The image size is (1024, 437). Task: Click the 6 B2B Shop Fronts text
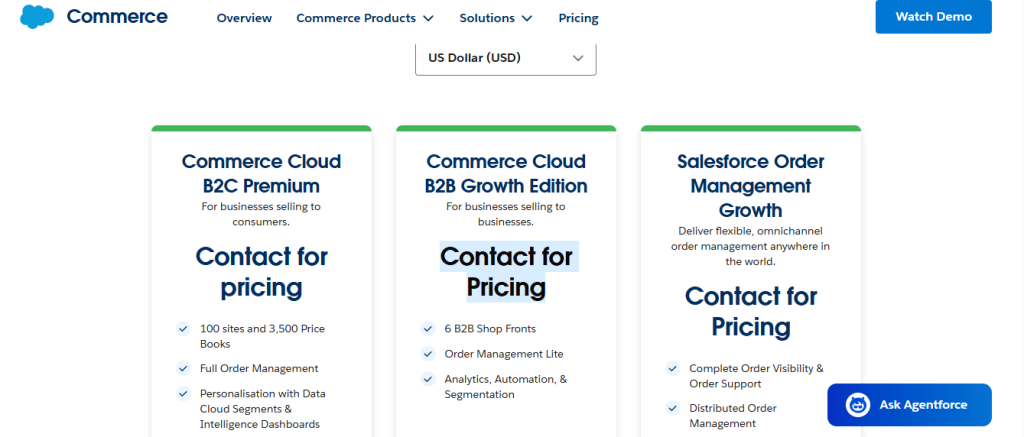pos(490,329)
